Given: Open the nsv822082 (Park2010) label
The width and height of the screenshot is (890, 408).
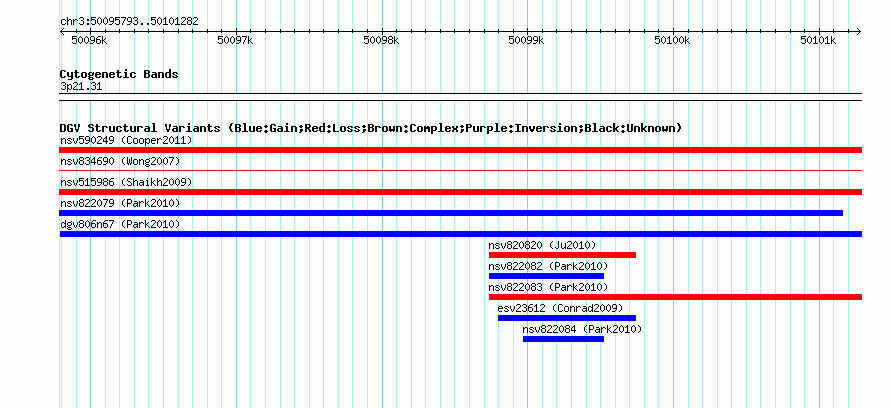Looking at the screenshot, I should tap(548, 266).
